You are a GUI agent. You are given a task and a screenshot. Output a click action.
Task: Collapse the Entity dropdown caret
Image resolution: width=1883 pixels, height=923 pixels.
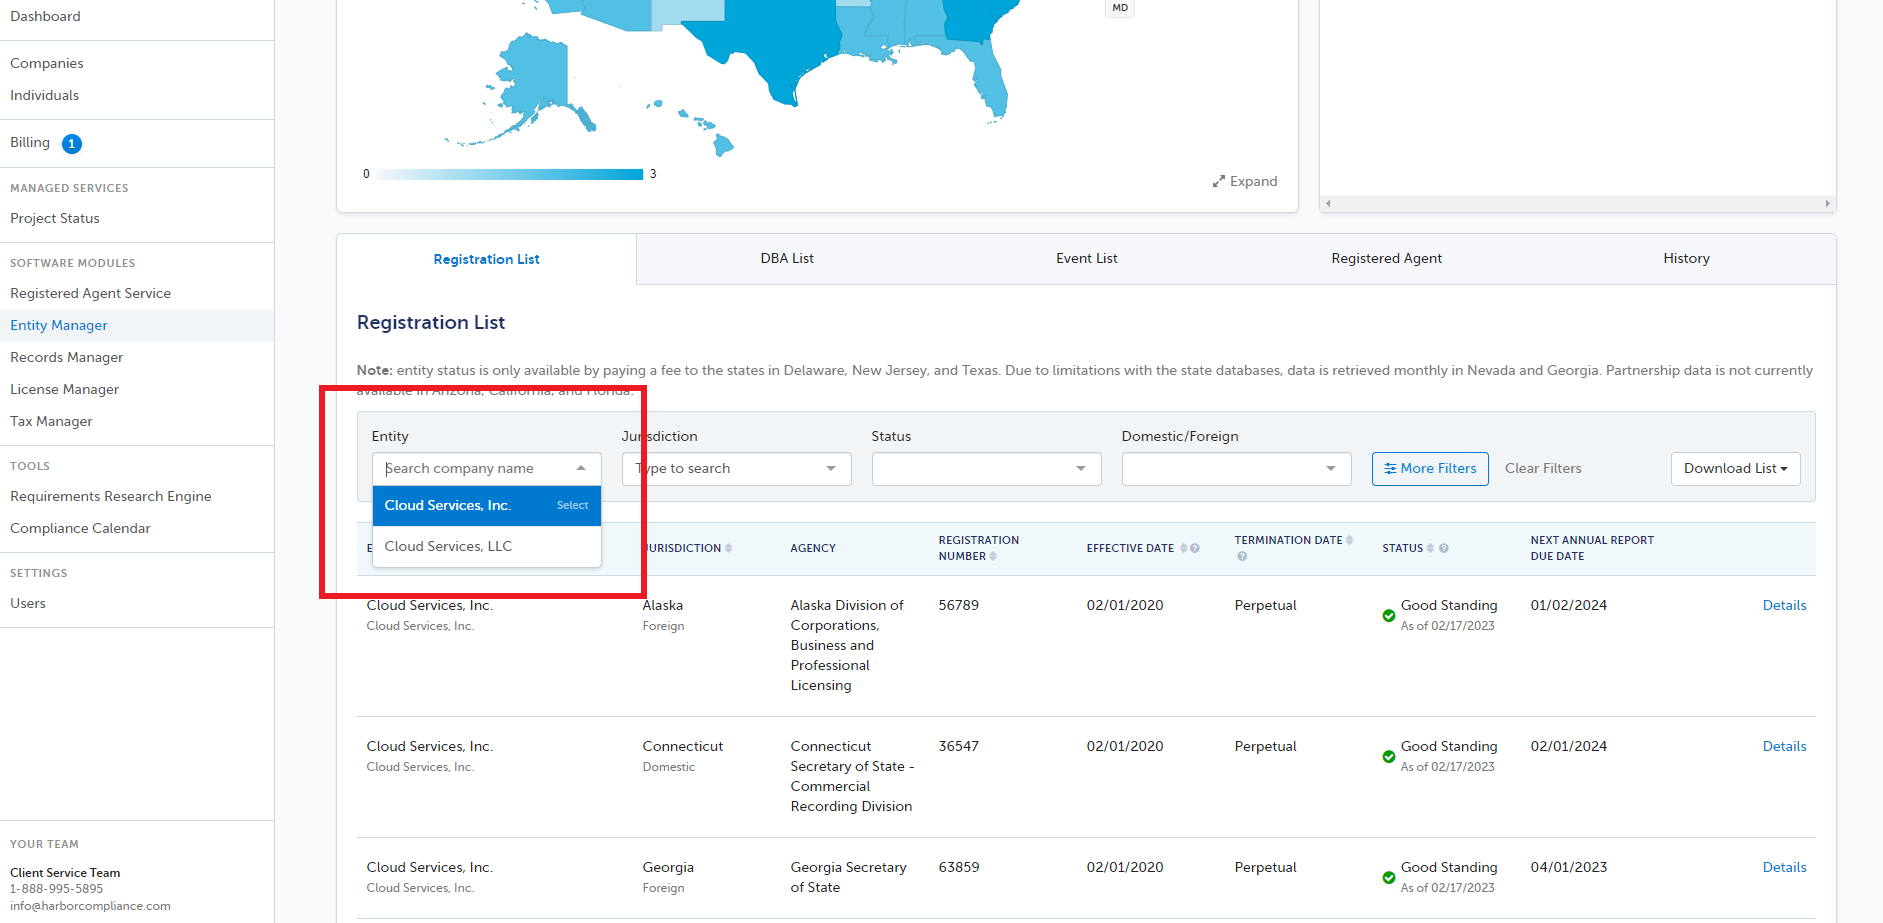point(581,468)
